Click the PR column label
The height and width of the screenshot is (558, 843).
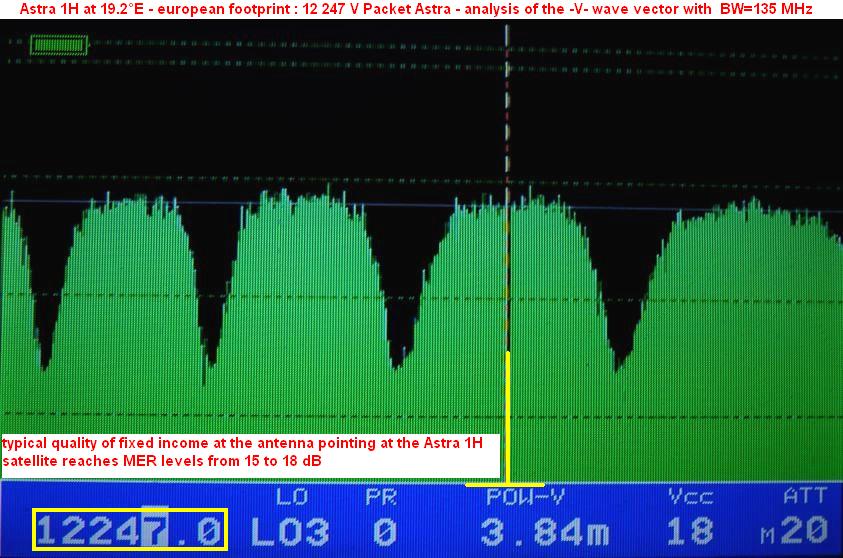tap(382, 496)
